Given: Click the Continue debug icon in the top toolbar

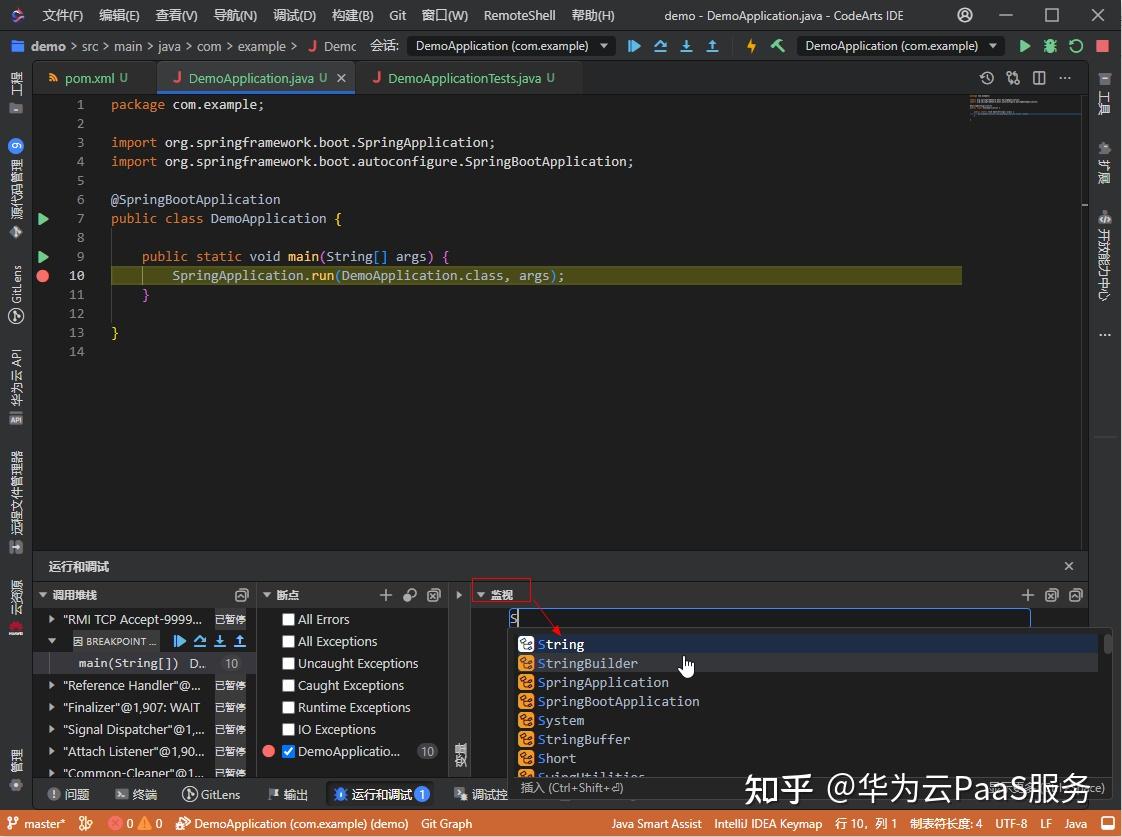Looking at the screenshot, I should (x=634, y=46).
